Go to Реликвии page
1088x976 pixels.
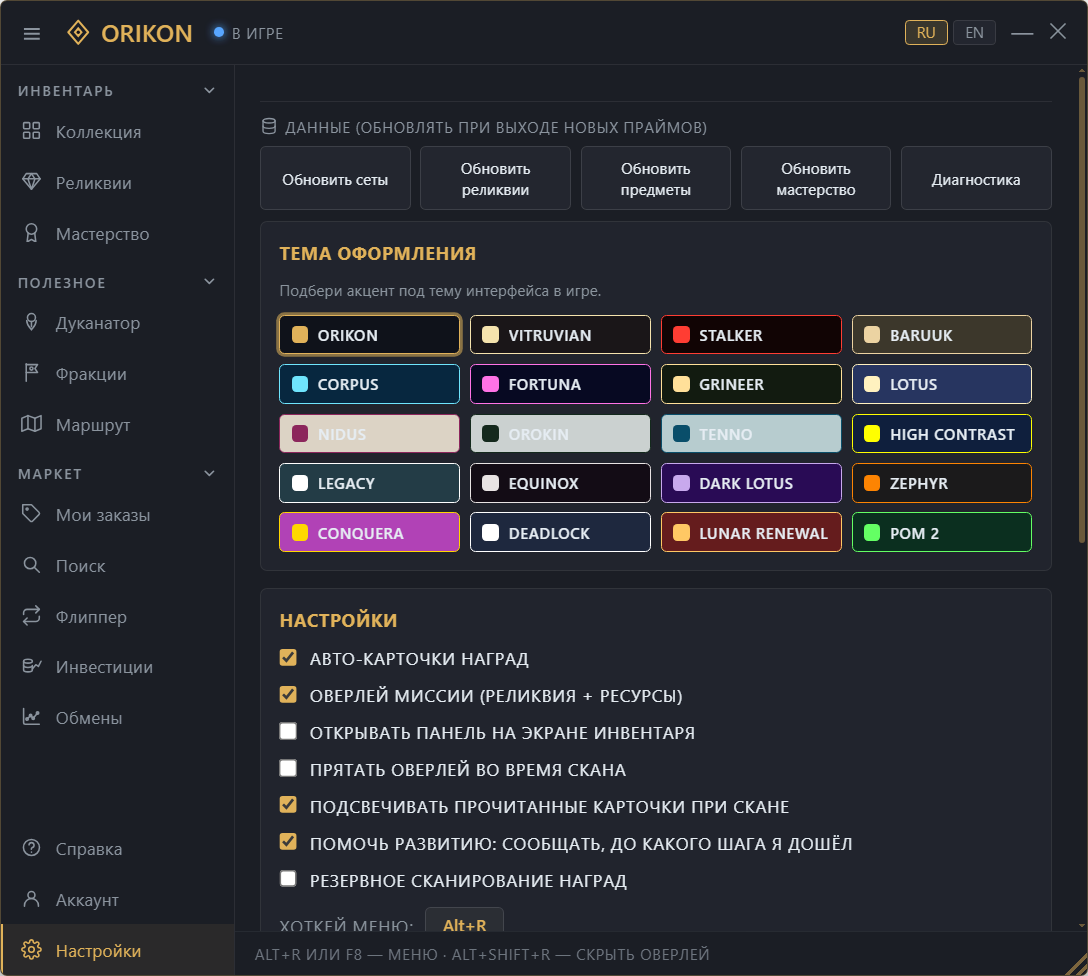coord(117,182)
